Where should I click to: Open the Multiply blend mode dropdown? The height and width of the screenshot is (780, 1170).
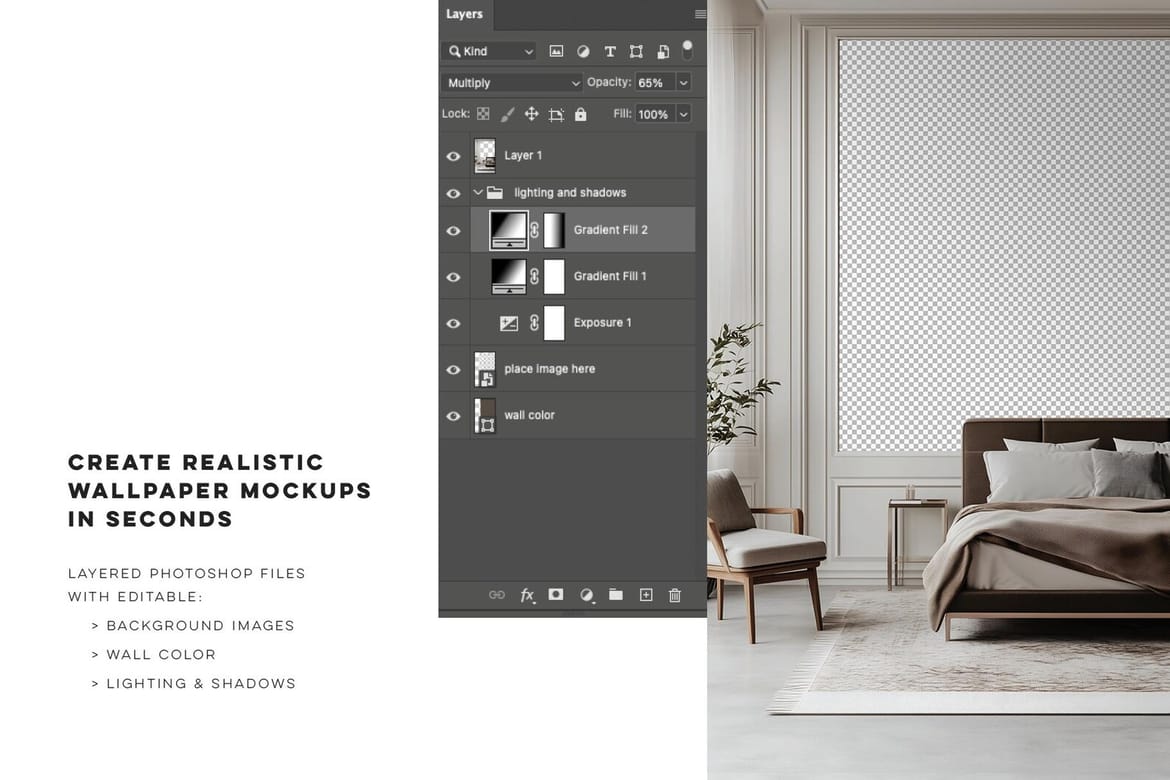point(512,83)
